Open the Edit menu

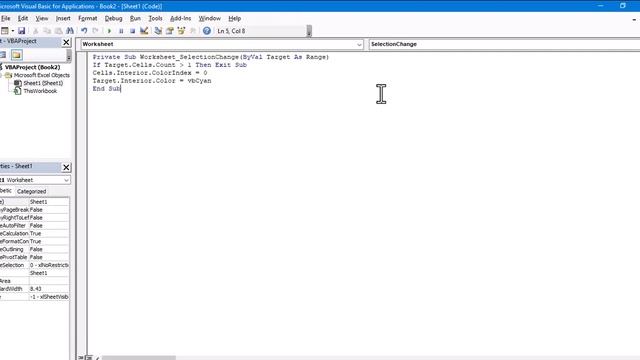pyautogui.click(x=23, y=18)
